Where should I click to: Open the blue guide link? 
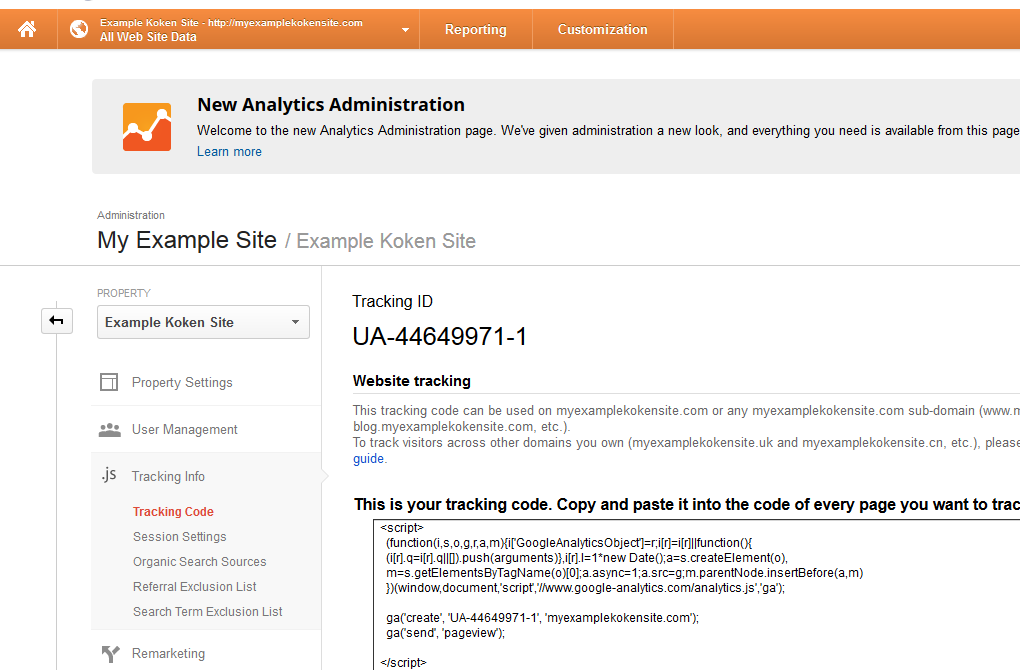368,459
